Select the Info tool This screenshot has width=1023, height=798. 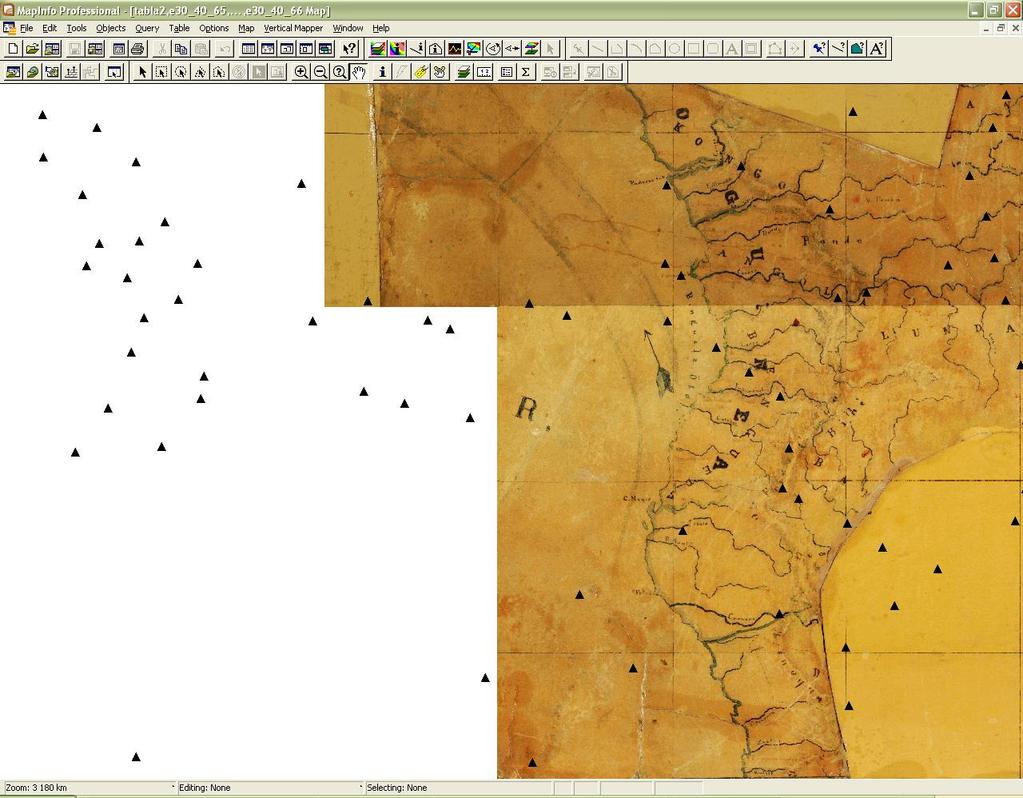pyautogui.click(x=382, y=72)
